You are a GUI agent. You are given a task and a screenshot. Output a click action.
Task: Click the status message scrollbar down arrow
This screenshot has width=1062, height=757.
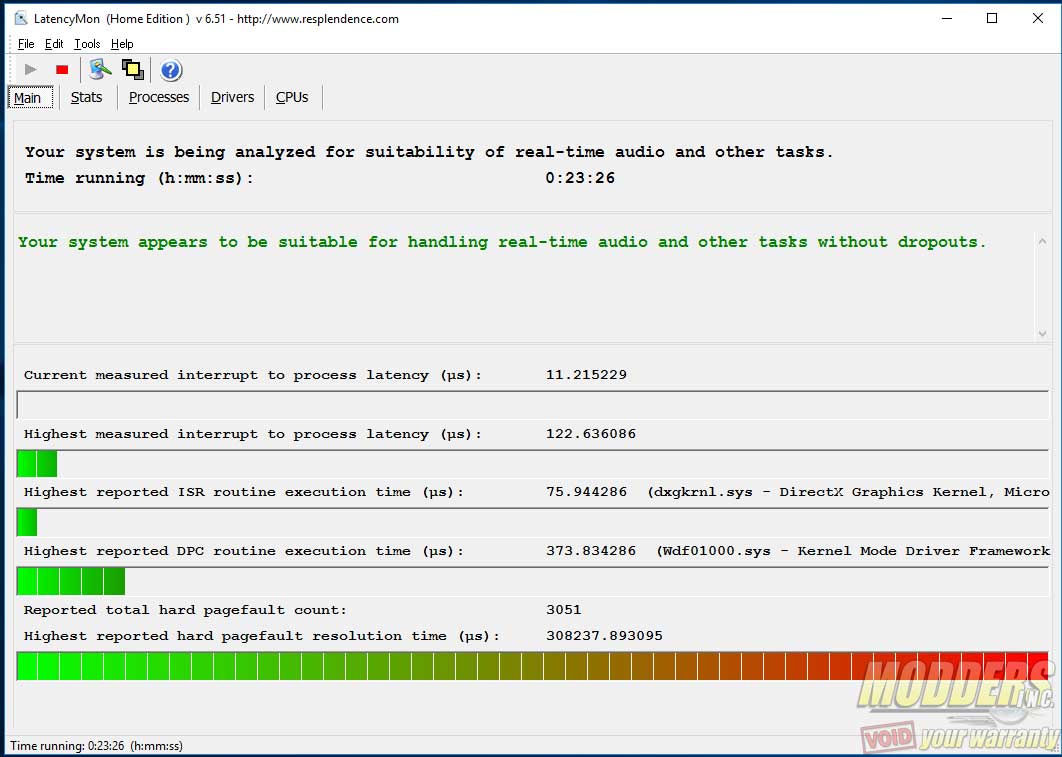pos(1042,334)
